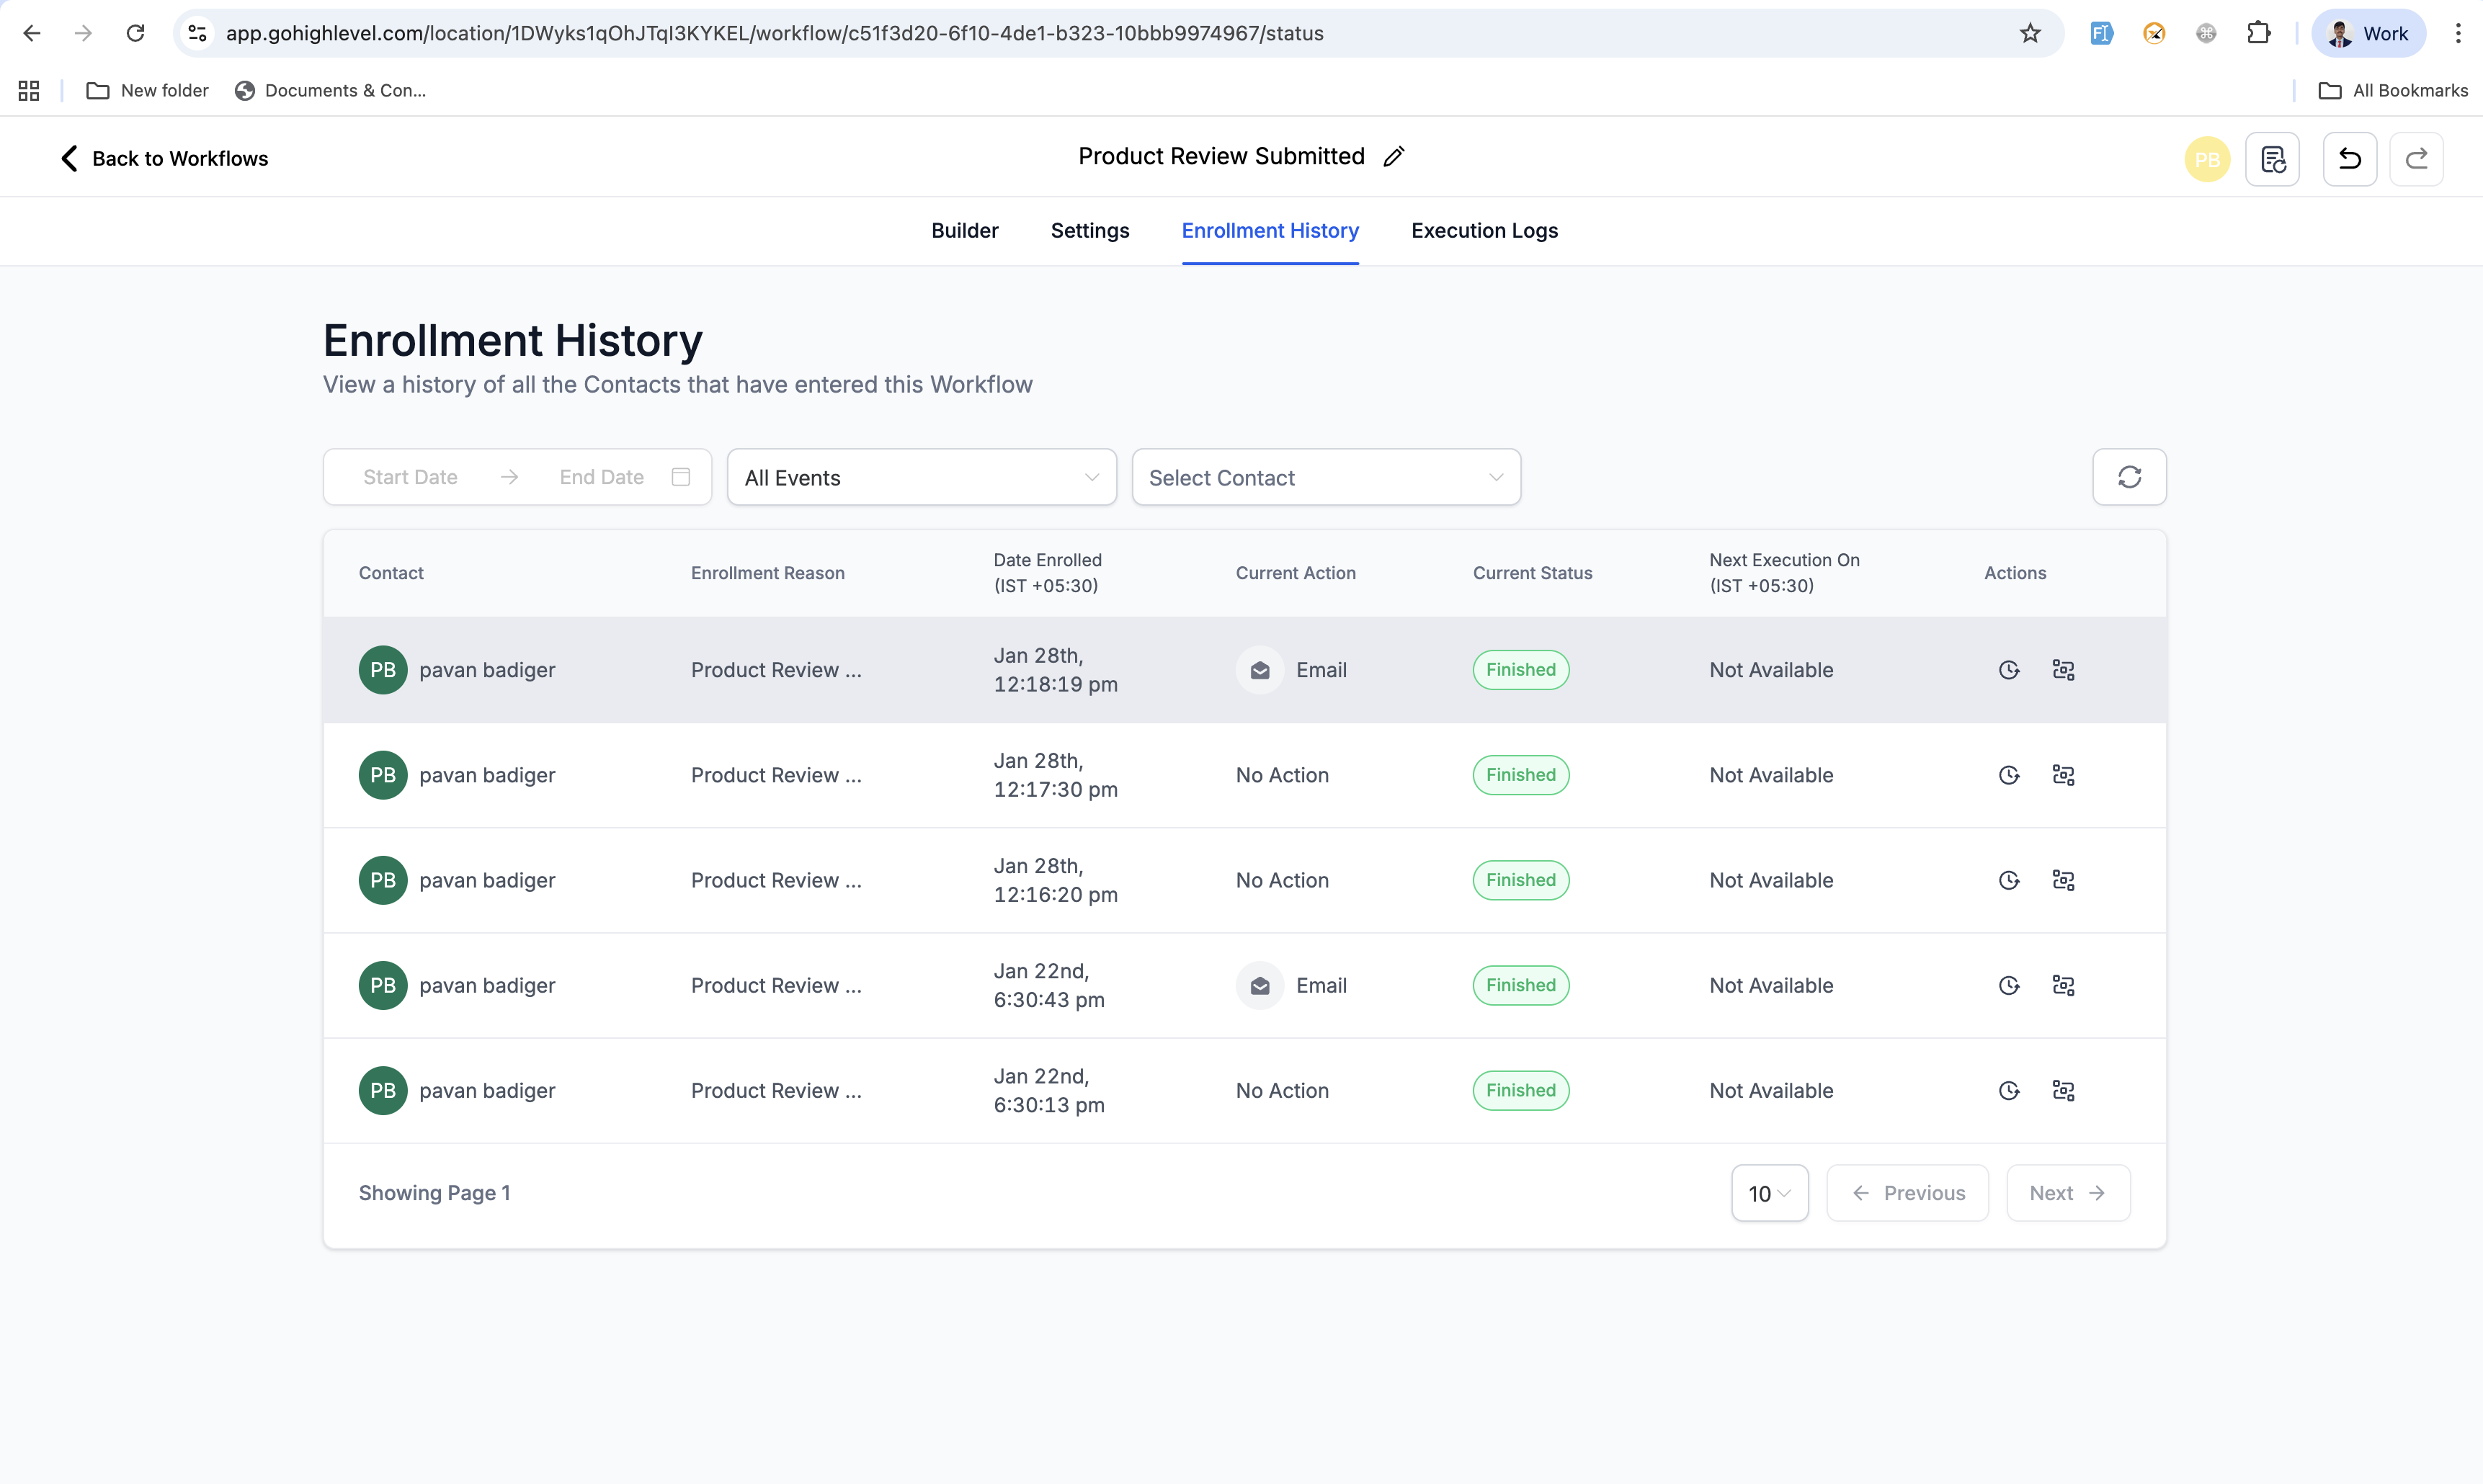Switch to the Execution Logs tab
The image size is (2483, 1484).
coord(1484,231)
